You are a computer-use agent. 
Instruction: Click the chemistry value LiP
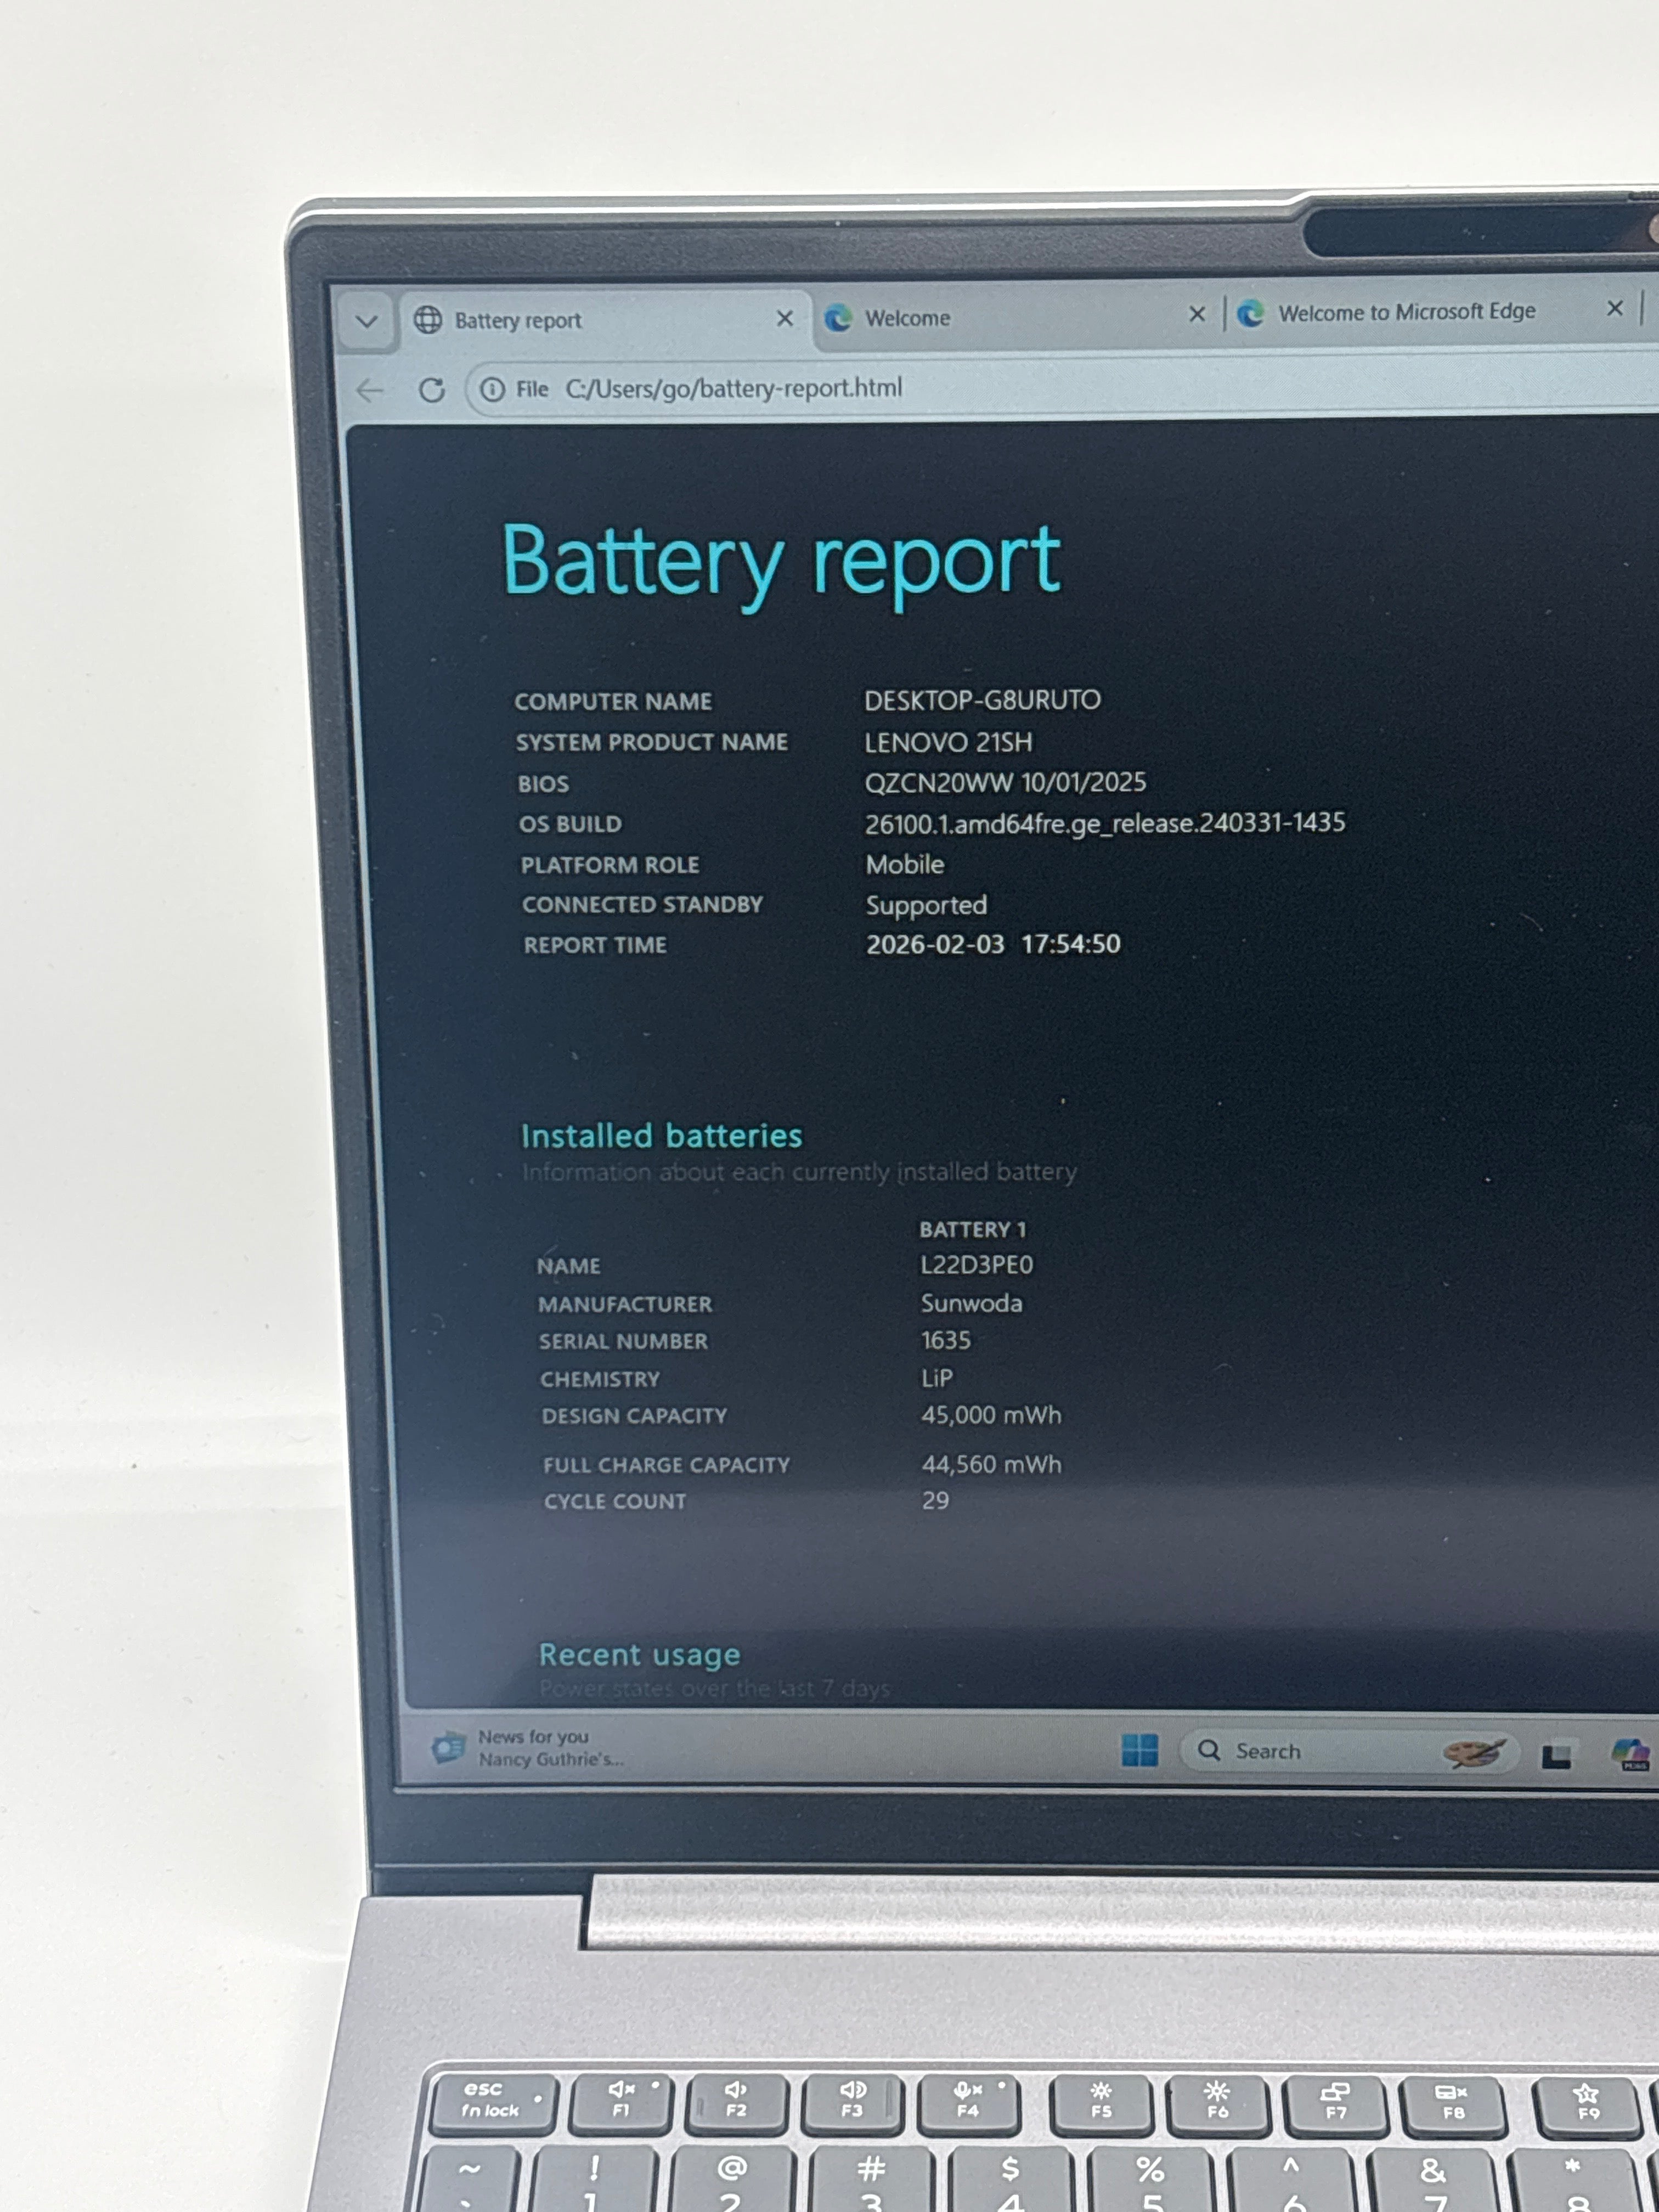[x=937, y=1378]
